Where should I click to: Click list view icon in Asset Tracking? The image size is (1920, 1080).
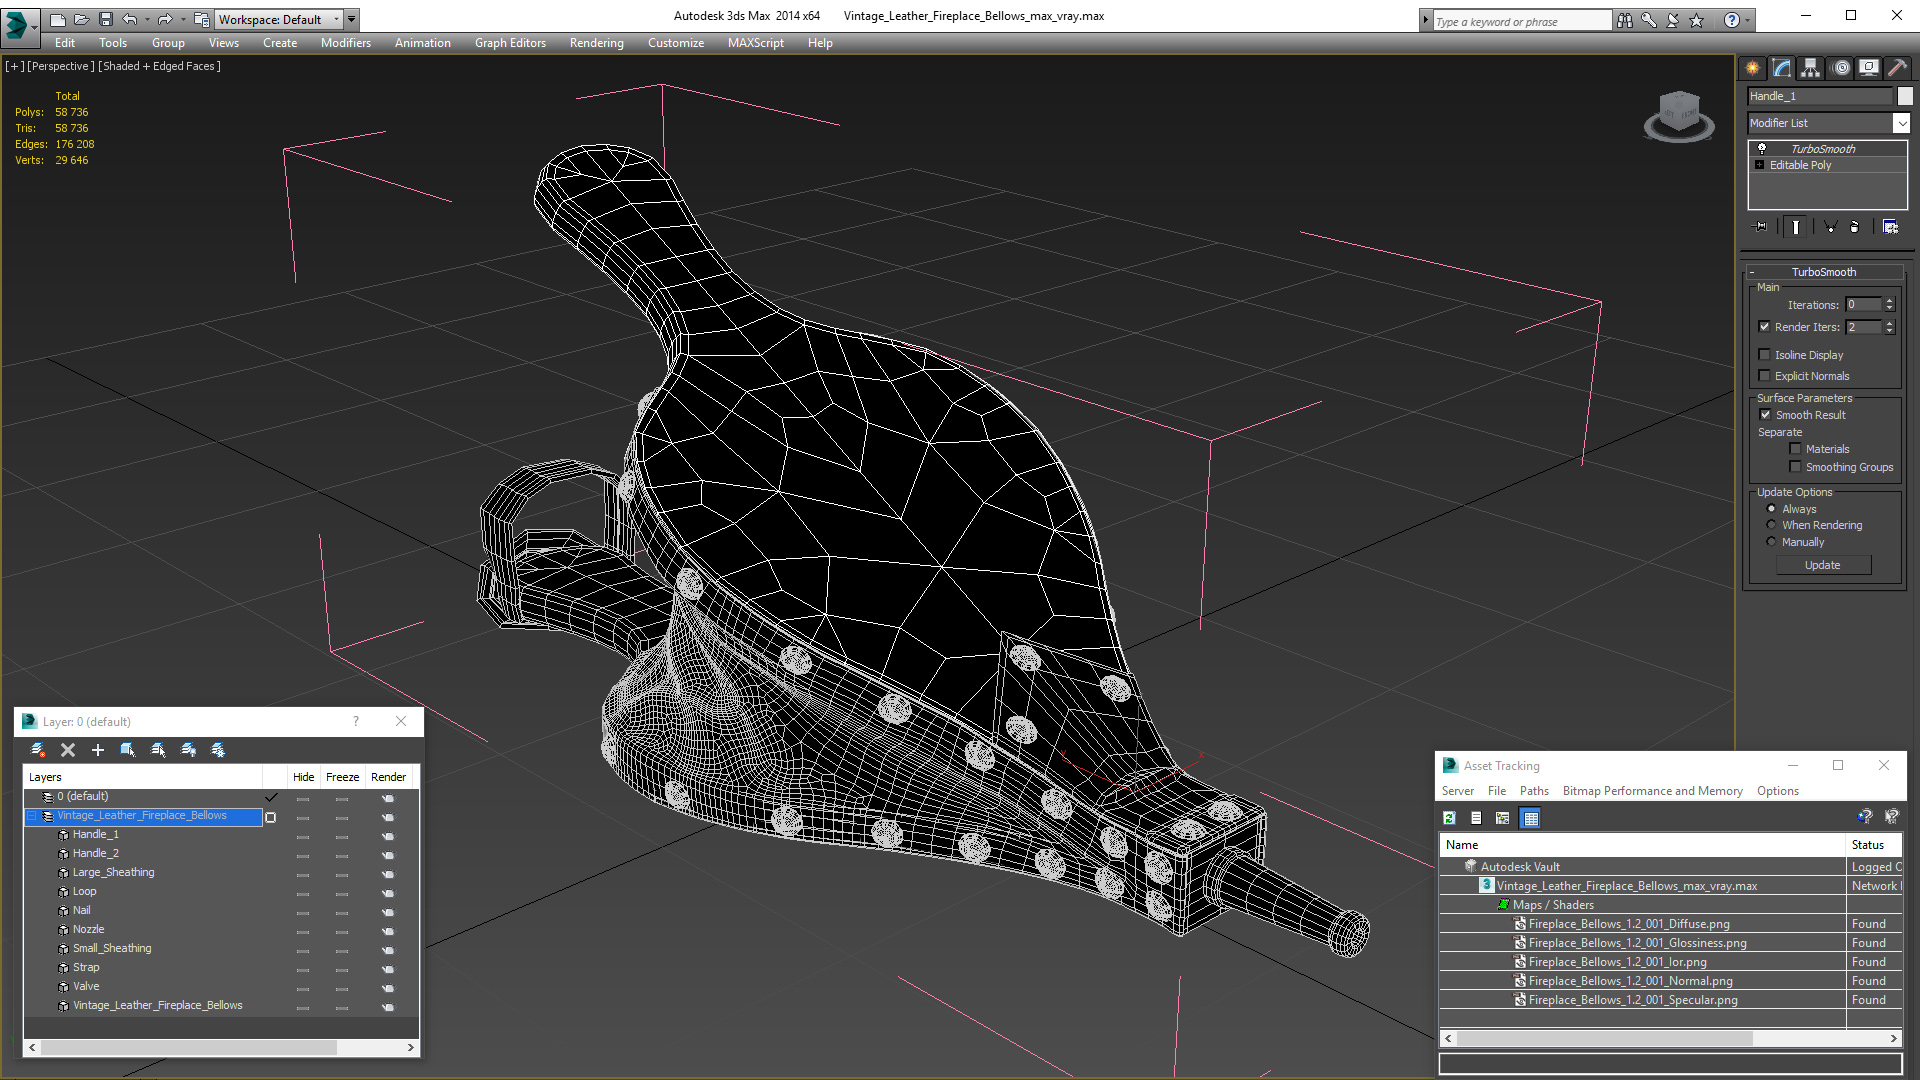click(1476, 818)
